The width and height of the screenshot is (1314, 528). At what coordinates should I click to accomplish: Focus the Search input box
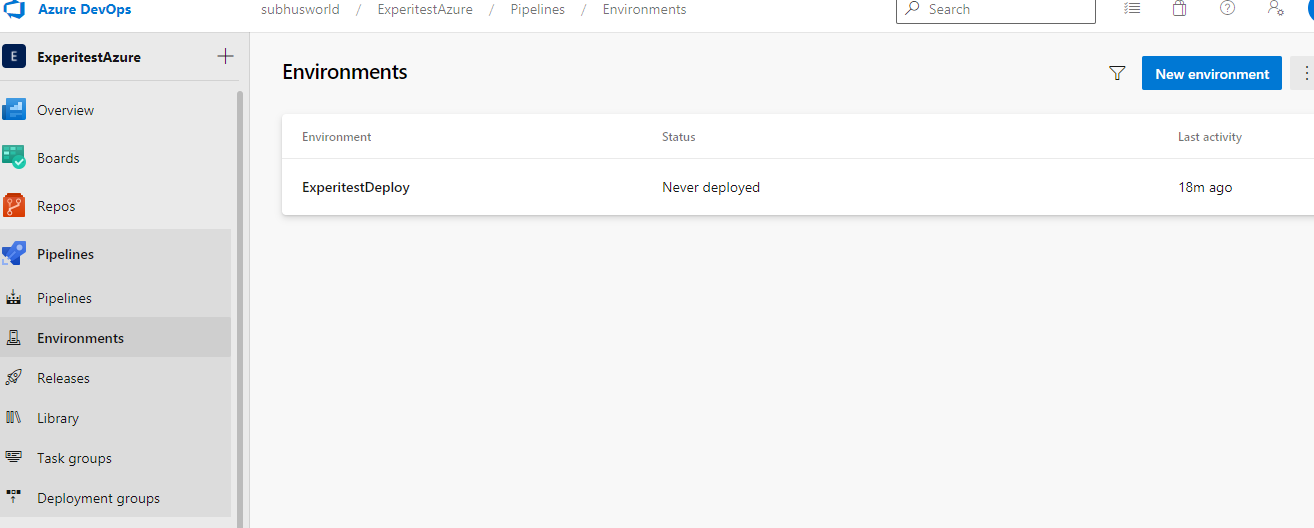(996, 10)
